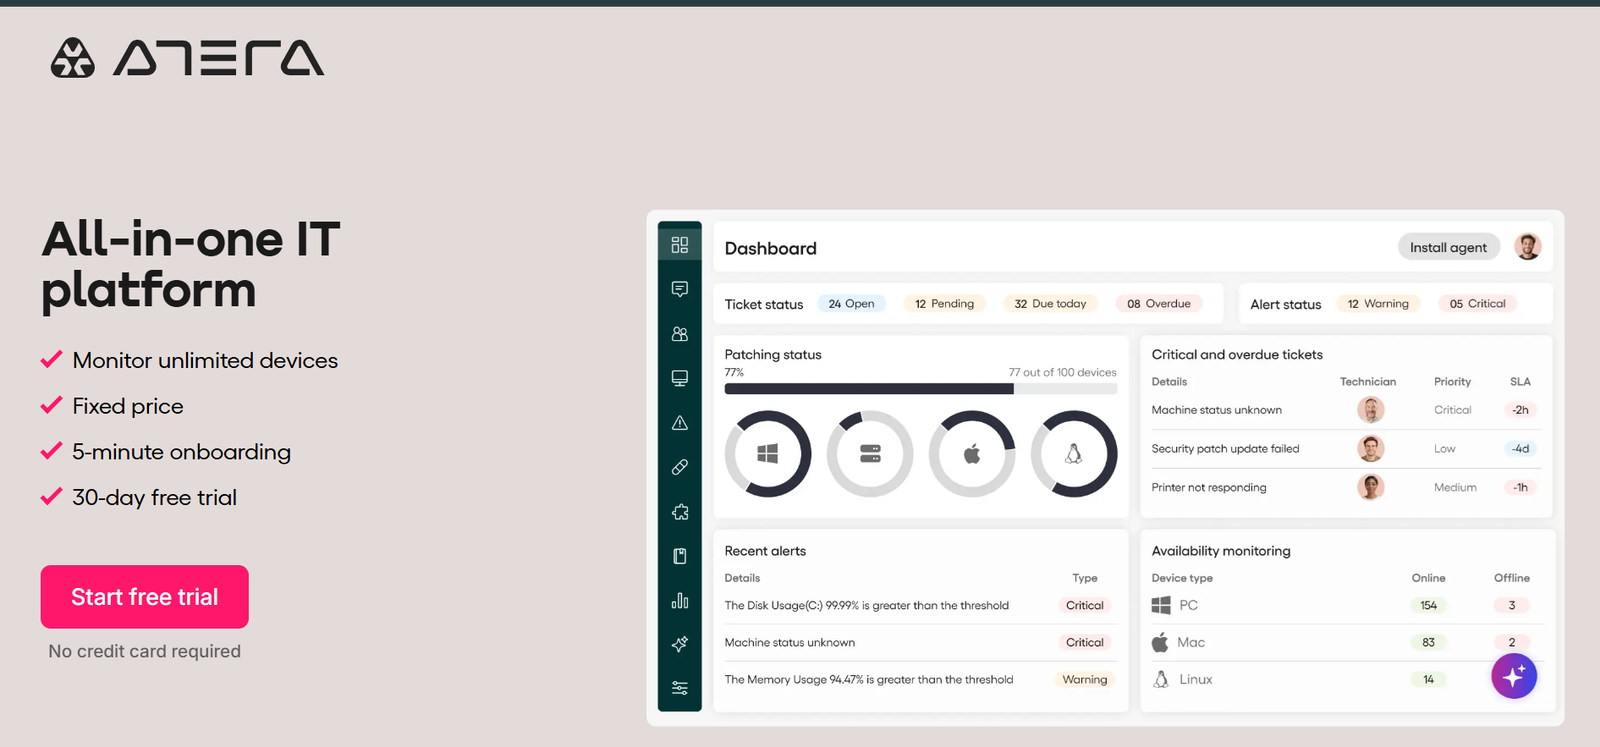Click Printer not responding ticket text
Viewport: 1600px width, 747px height.
pos(1209,487)
